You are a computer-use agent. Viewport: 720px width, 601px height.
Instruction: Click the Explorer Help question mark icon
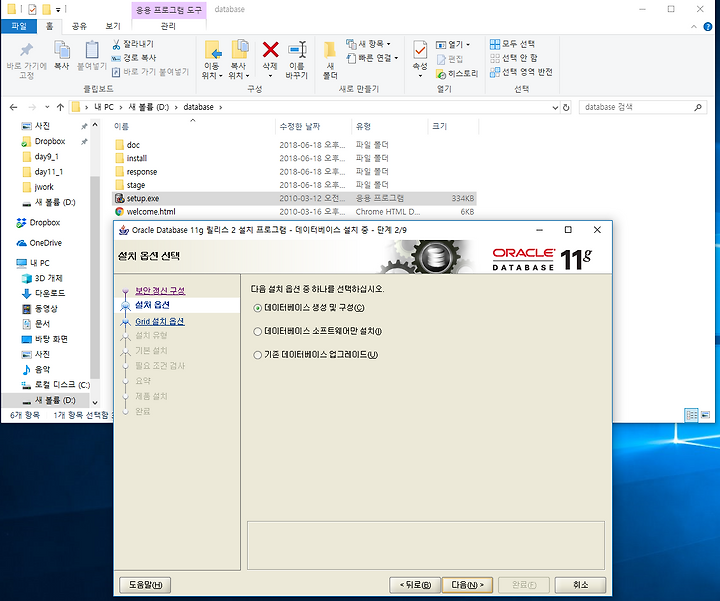click(x=708, y=27)
